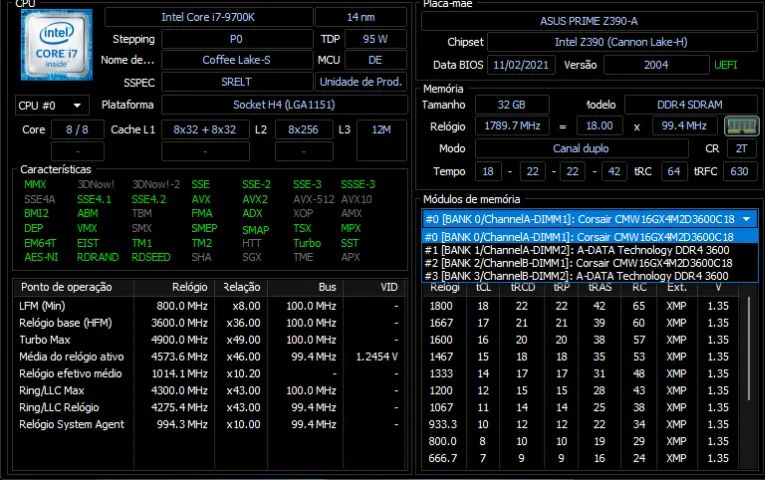
Task: Click the SSE4.2 feature label
Action: (x=148, y=199)
